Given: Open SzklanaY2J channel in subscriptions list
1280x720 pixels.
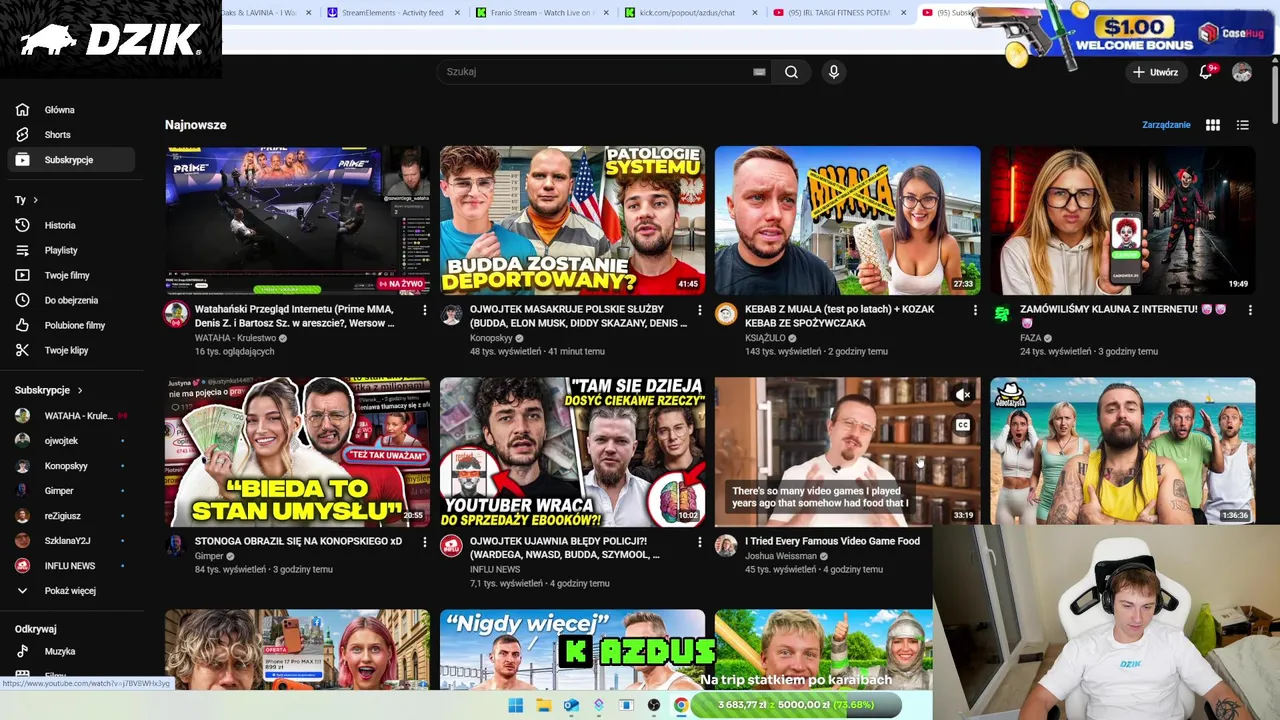Looking at the screenshot, I should [70, 541].
